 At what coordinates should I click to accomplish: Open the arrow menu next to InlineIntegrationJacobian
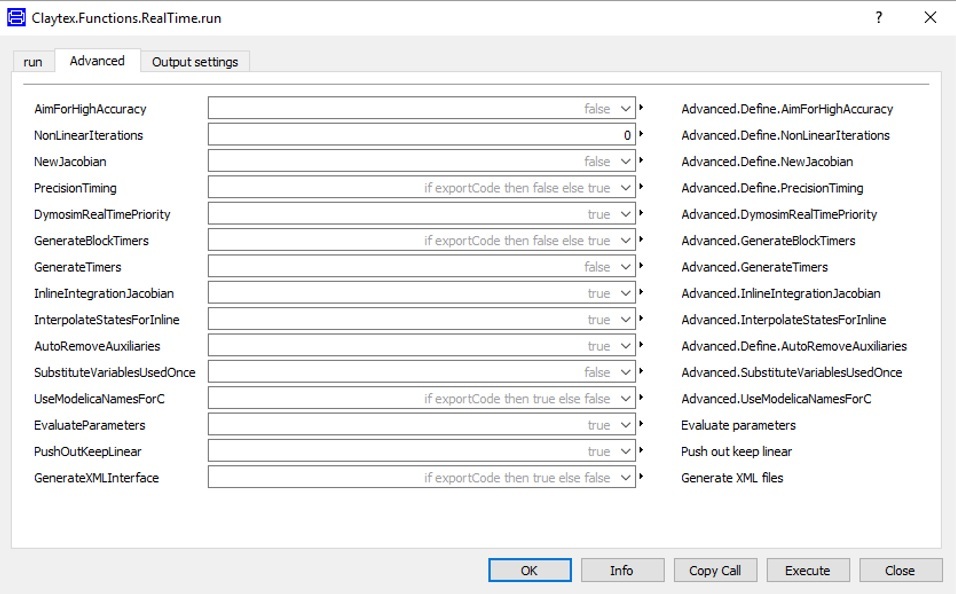tap(641, 292)
